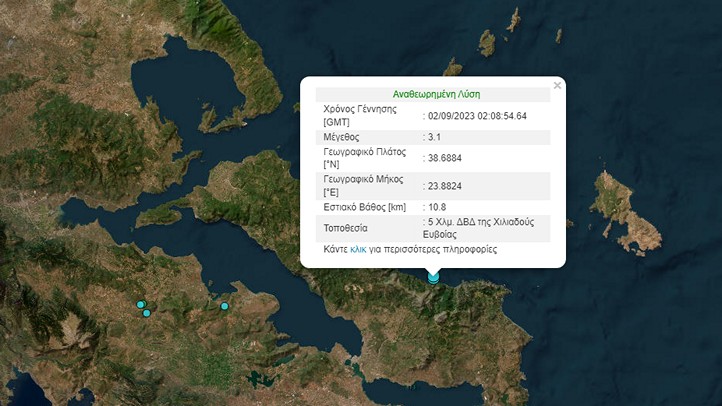This screenshot has width=722, height=406.
Task: Click the 'Αναθεωρημένη Λύση' popup heading
Action: pyautogui.click(x=433, y=94)
